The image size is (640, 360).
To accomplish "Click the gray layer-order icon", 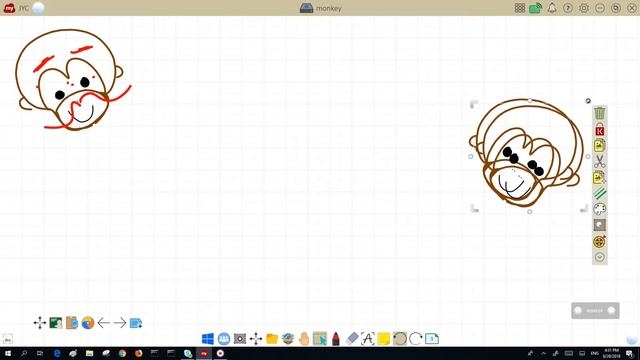I will tap(599, 225).
